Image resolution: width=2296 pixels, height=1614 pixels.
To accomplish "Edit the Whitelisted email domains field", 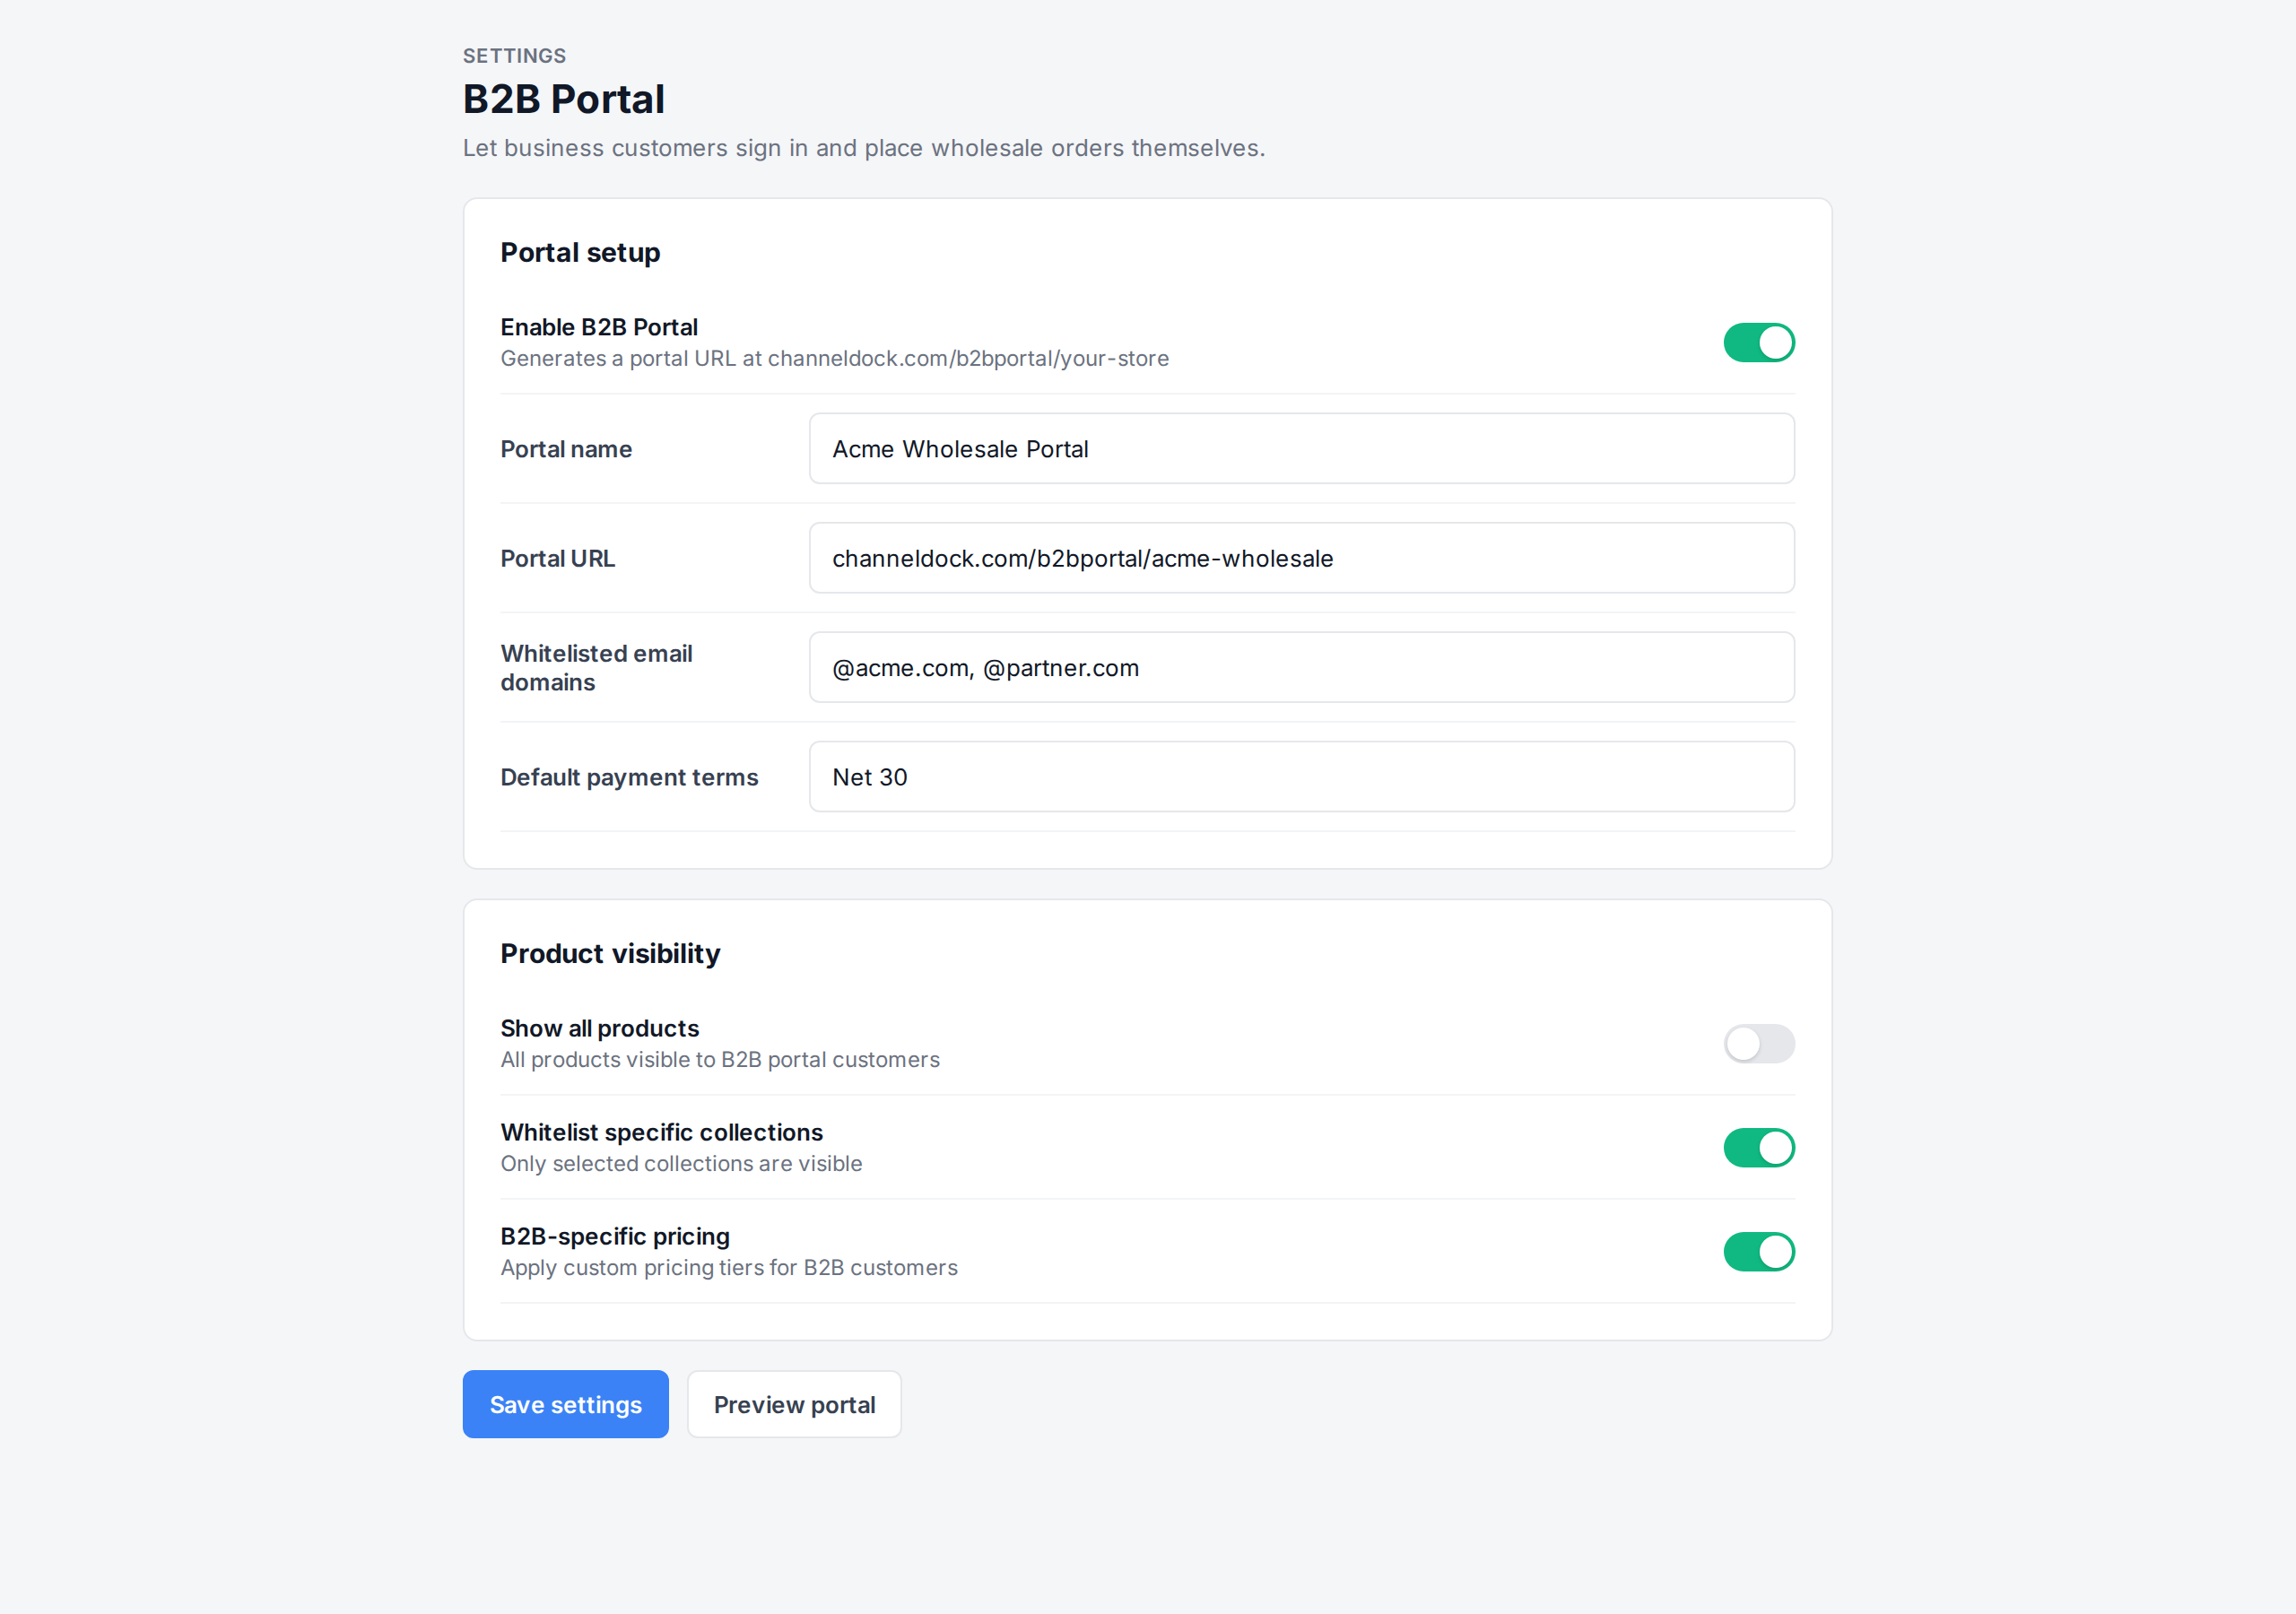I will [1301, 667].
